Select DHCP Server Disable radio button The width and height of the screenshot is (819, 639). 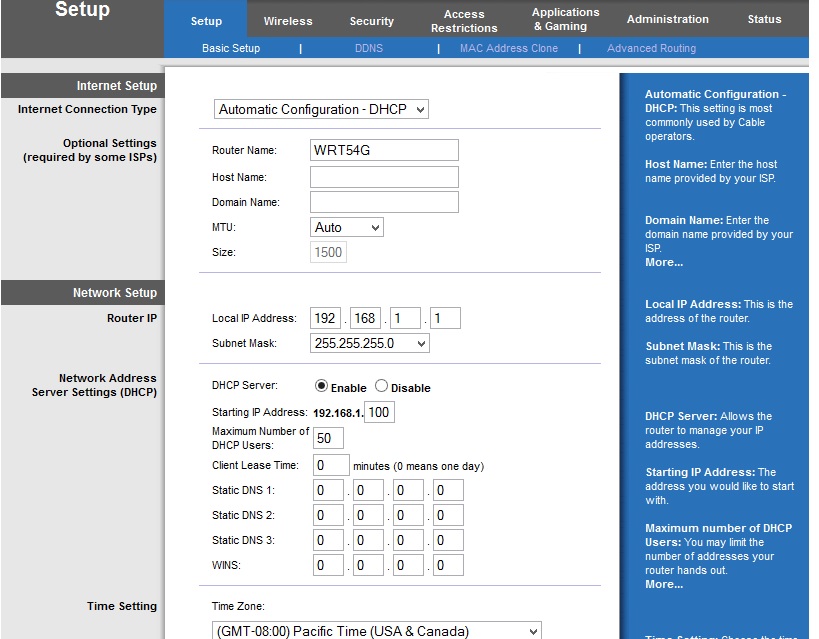[x=381, y=386]
